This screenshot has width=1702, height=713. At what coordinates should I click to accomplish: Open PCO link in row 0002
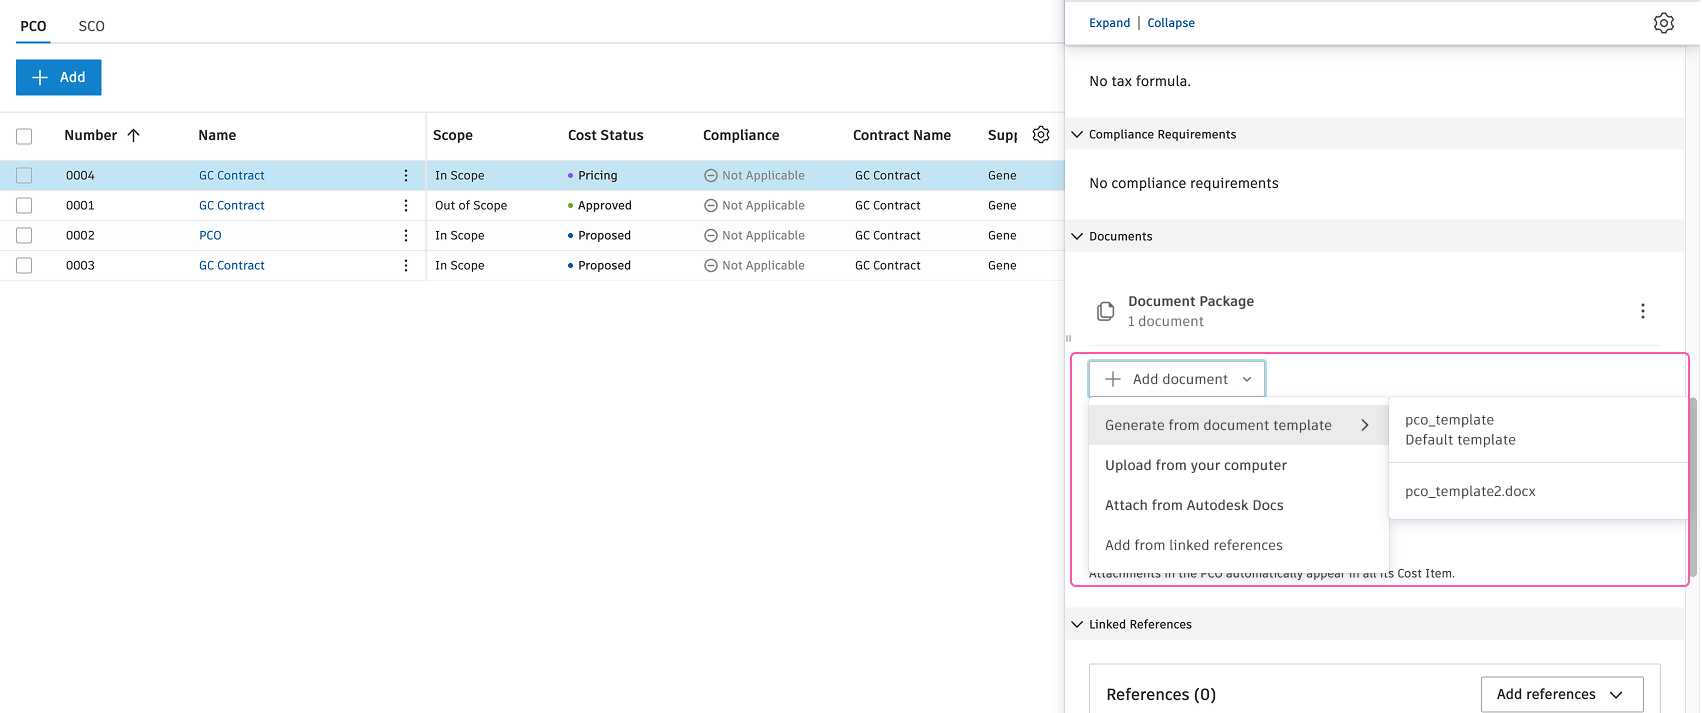coord(210,235)
